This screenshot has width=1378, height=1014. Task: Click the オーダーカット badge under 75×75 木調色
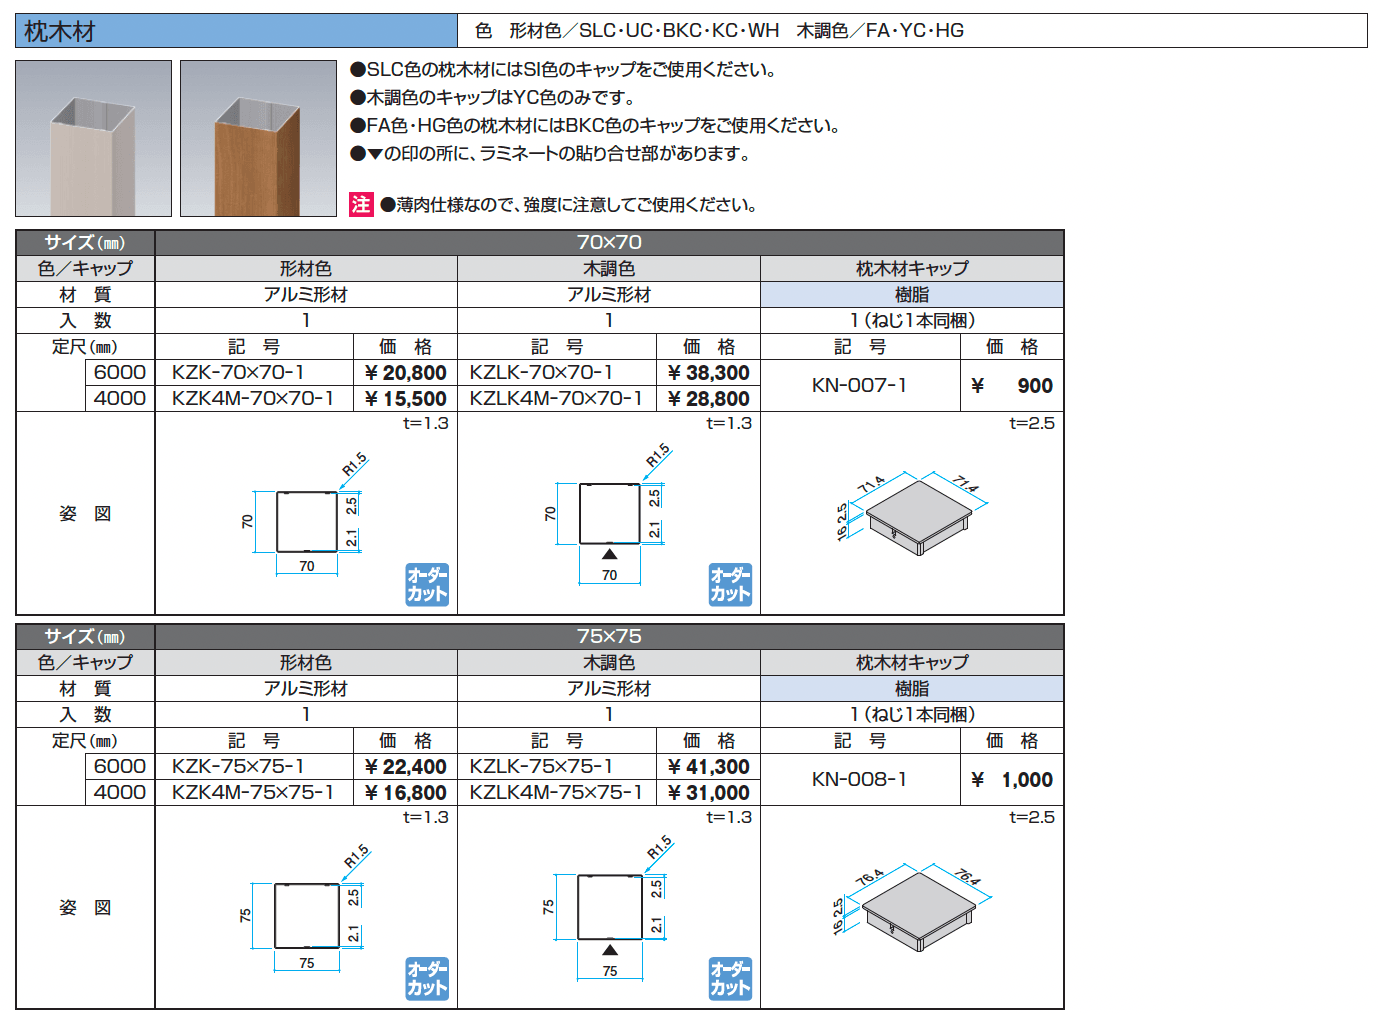point(730,979)
